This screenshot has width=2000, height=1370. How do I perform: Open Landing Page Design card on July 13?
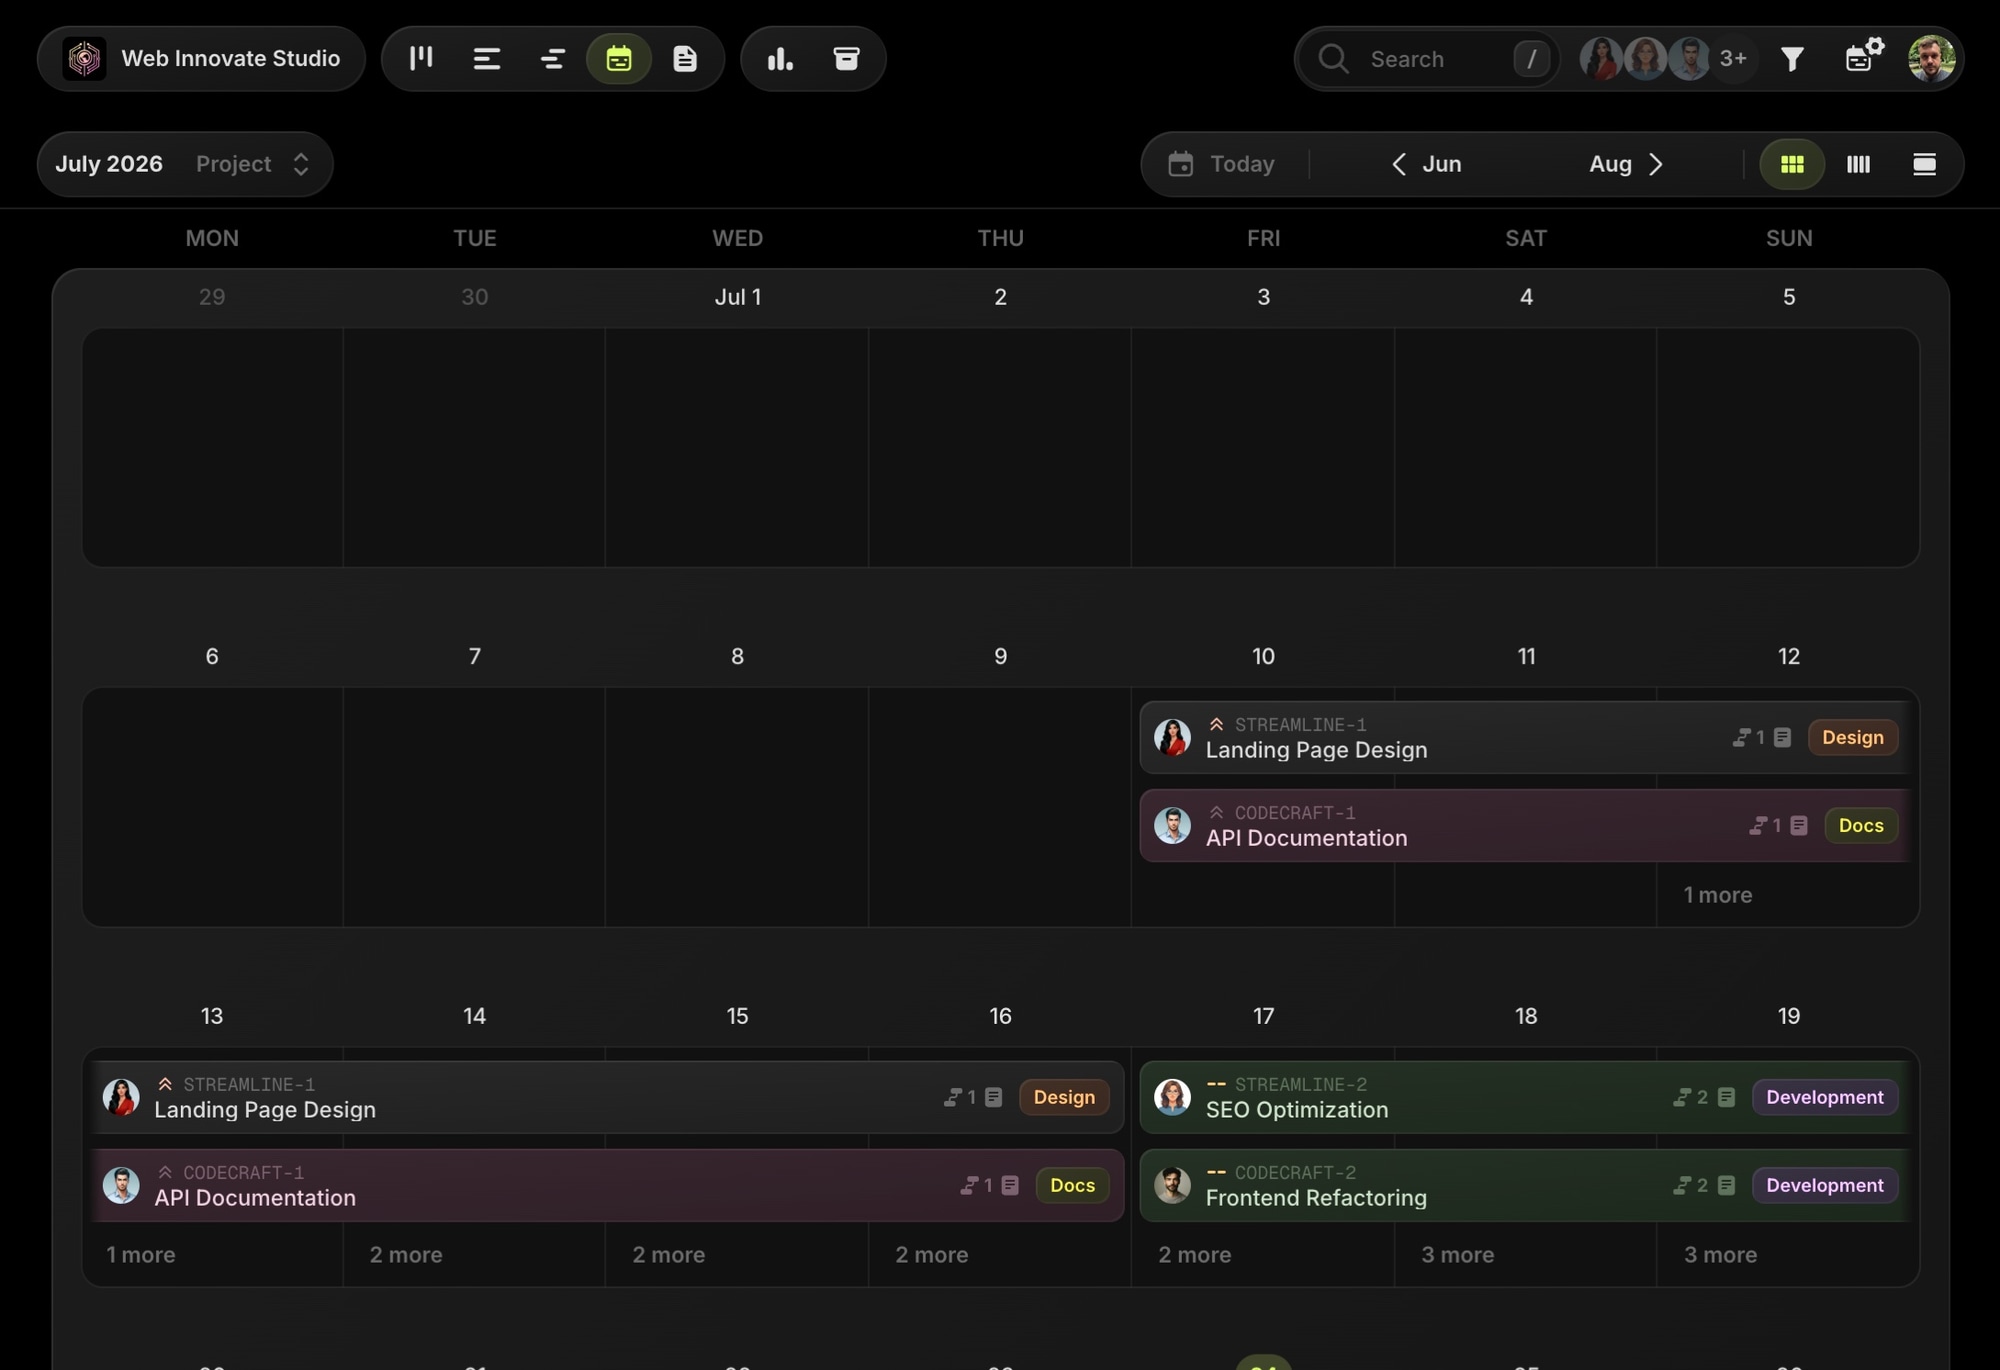pos(607,1098)
